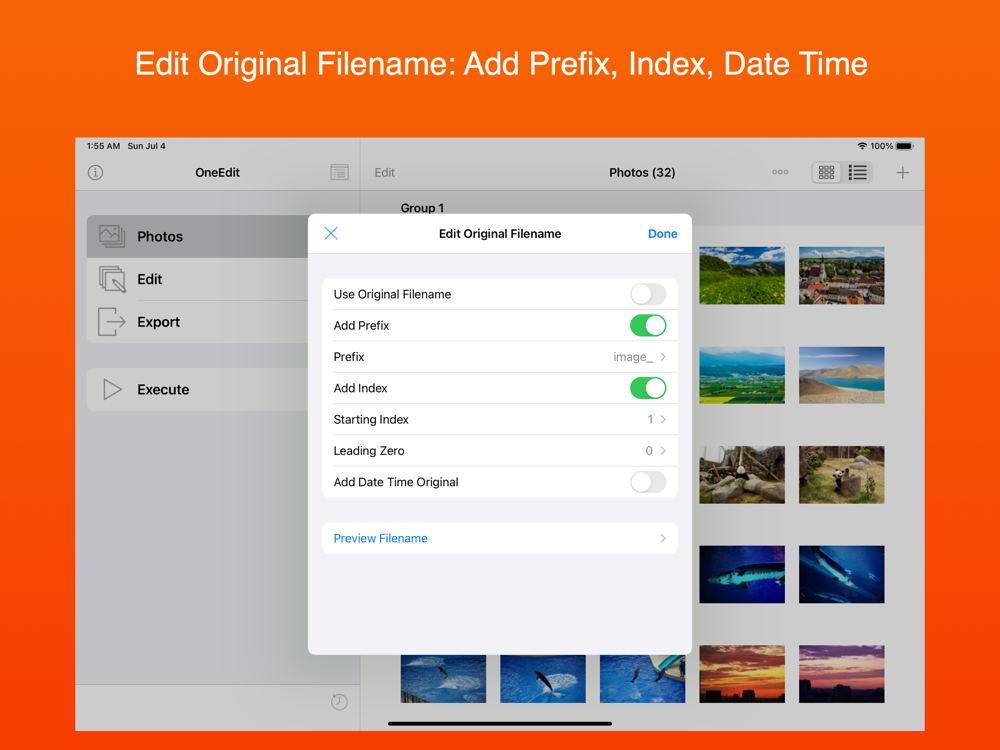The width and height of the screenshot is (1000, 750).
Task: Select the Edit sidebar item
Action: (198, 279)
